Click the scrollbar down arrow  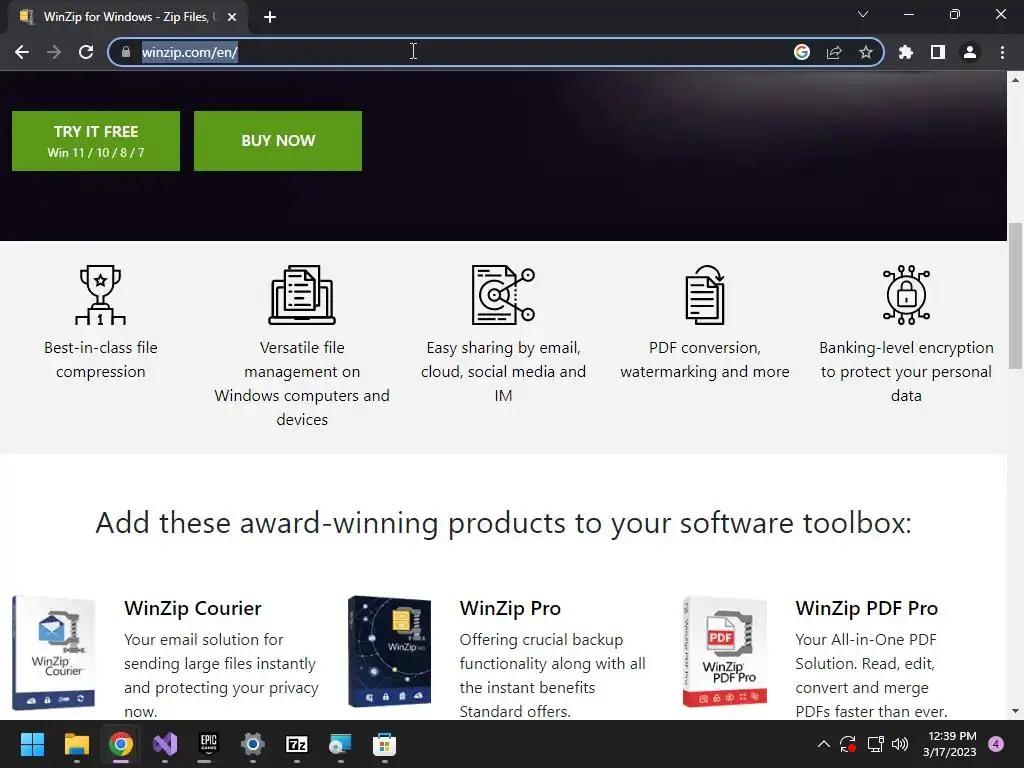coord(1015,711)
